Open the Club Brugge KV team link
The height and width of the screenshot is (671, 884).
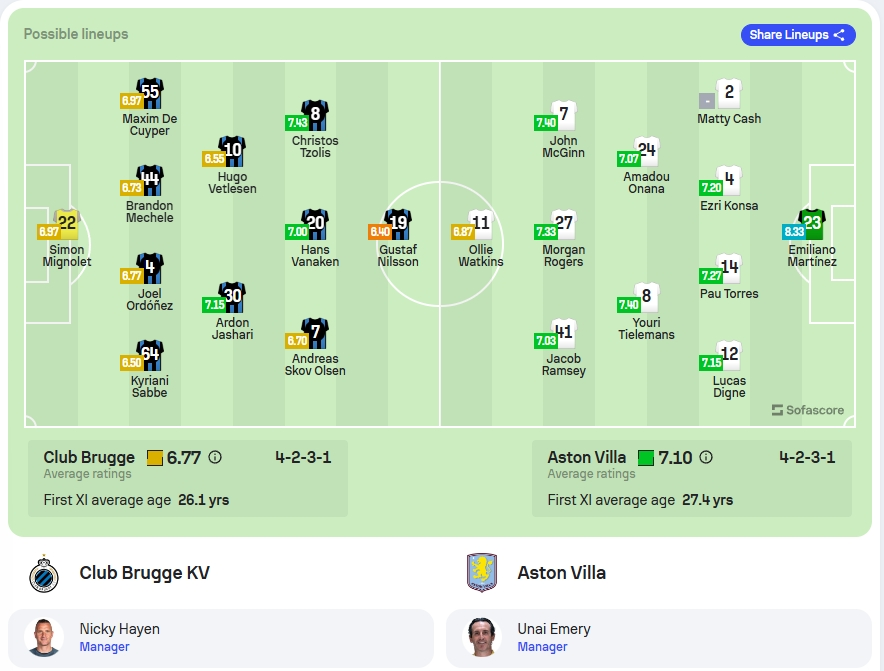click(144, 573)
